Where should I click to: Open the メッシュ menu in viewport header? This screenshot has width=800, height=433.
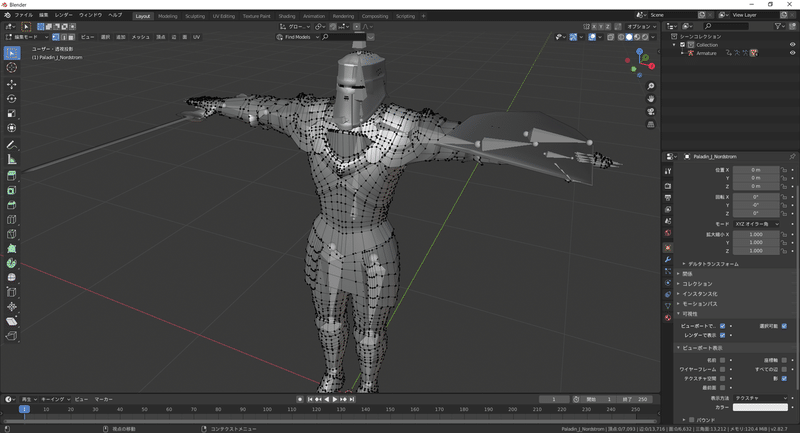coord(140,37)
